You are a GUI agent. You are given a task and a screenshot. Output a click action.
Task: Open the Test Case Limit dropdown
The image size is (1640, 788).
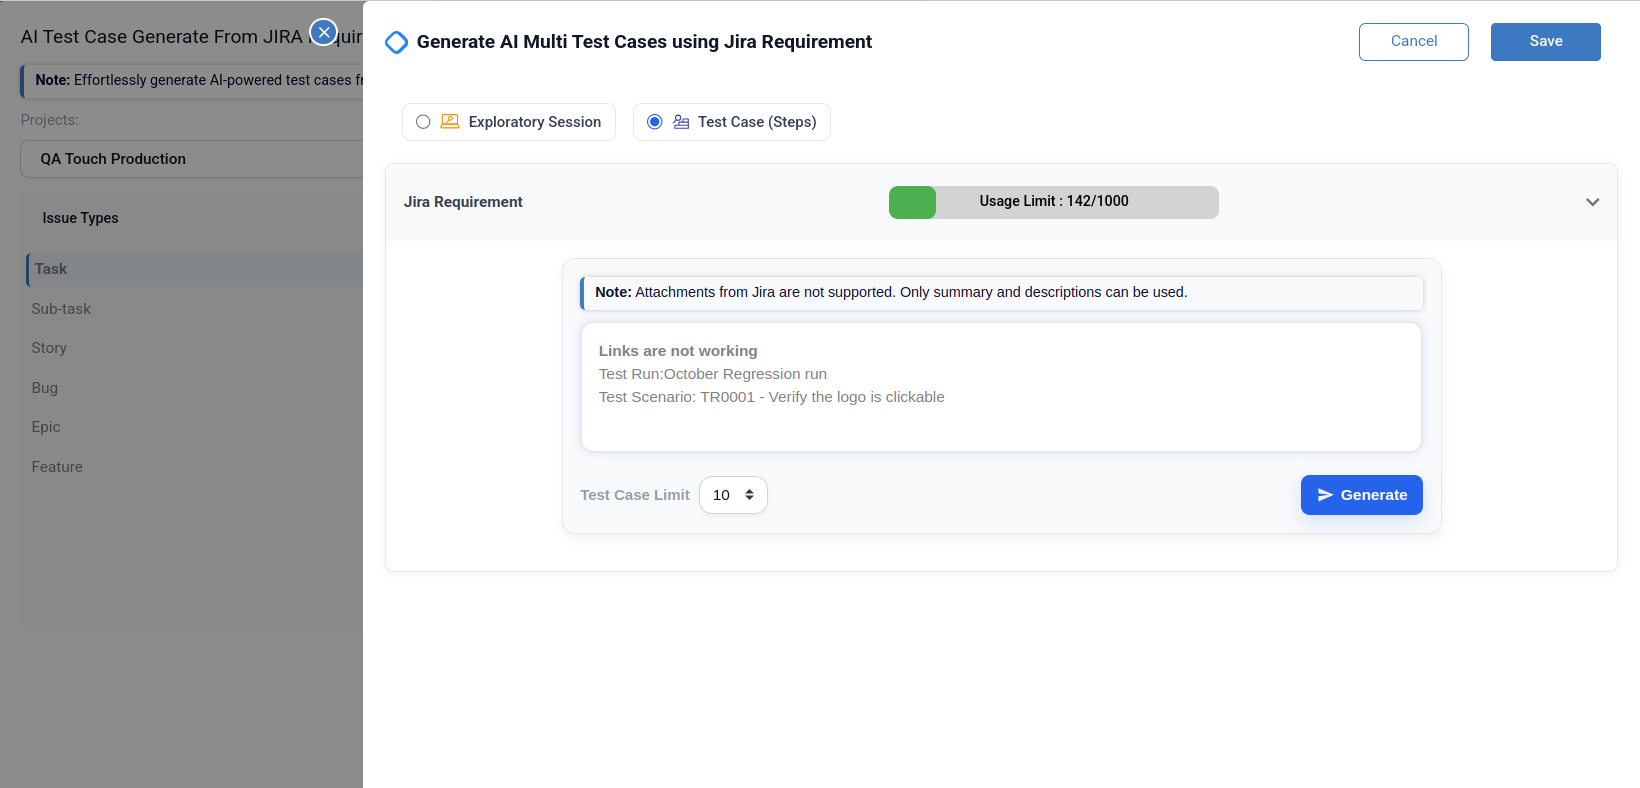(733, 495)
